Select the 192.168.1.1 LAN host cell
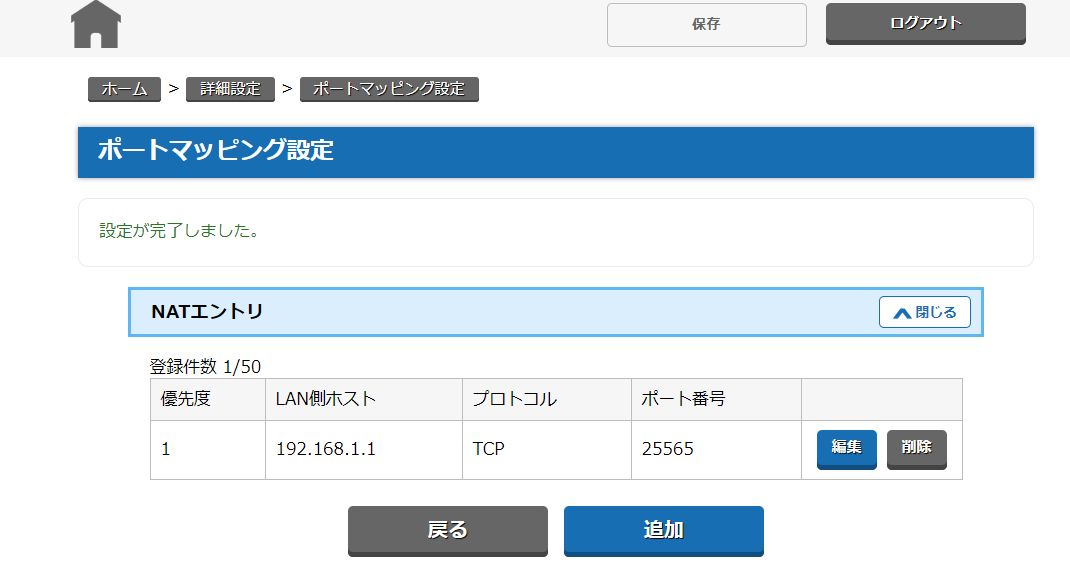Viewport: 1070px width, 563px height. [x=364, y=450]
